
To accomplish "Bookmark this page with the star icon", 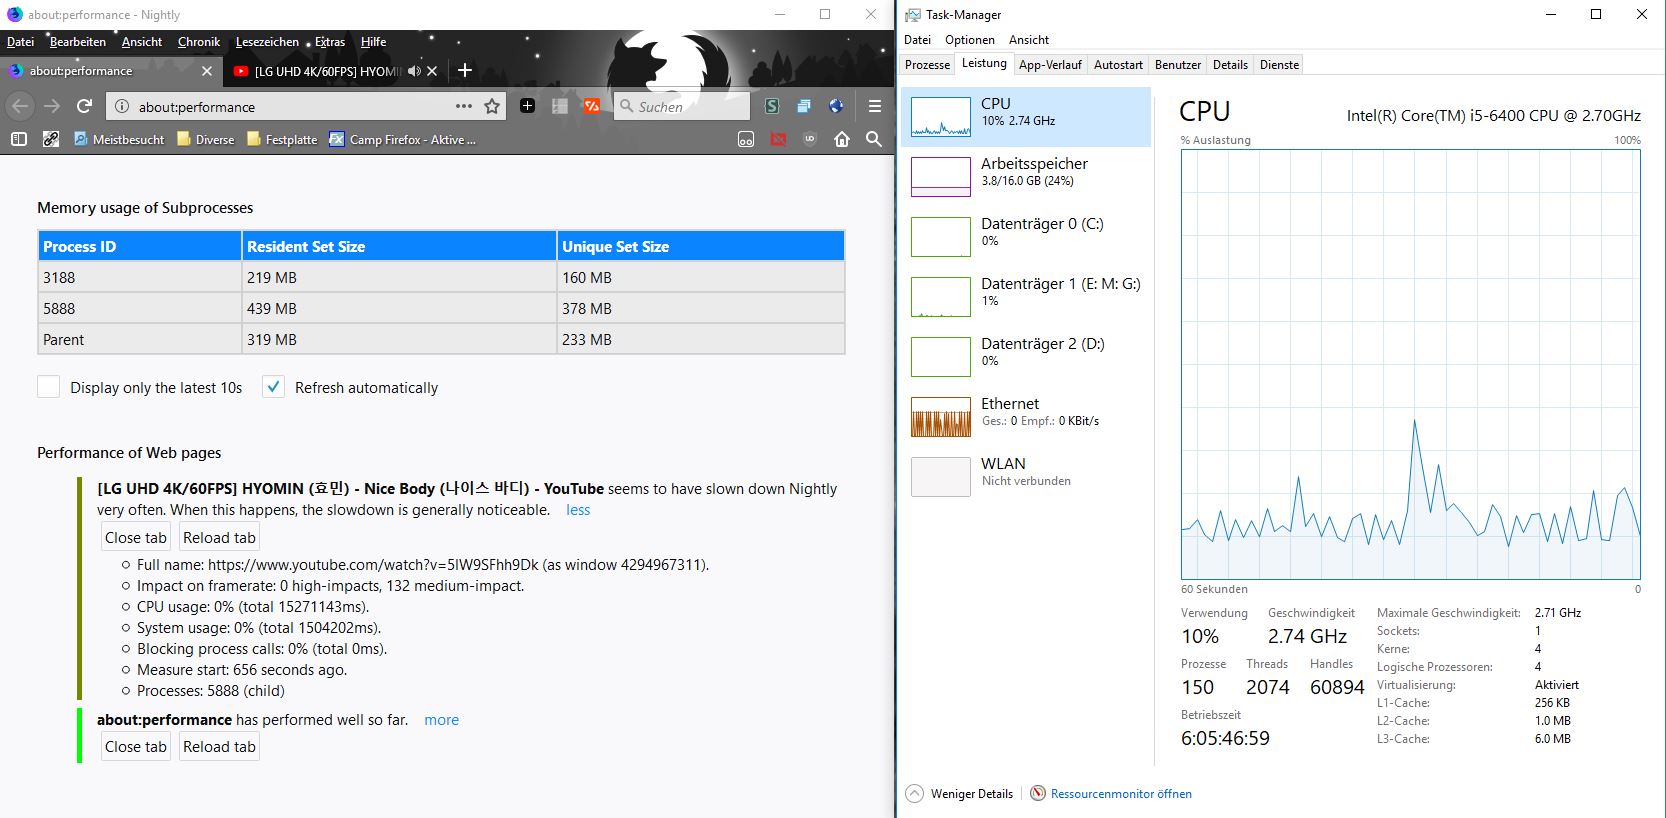I will (491, 106).
